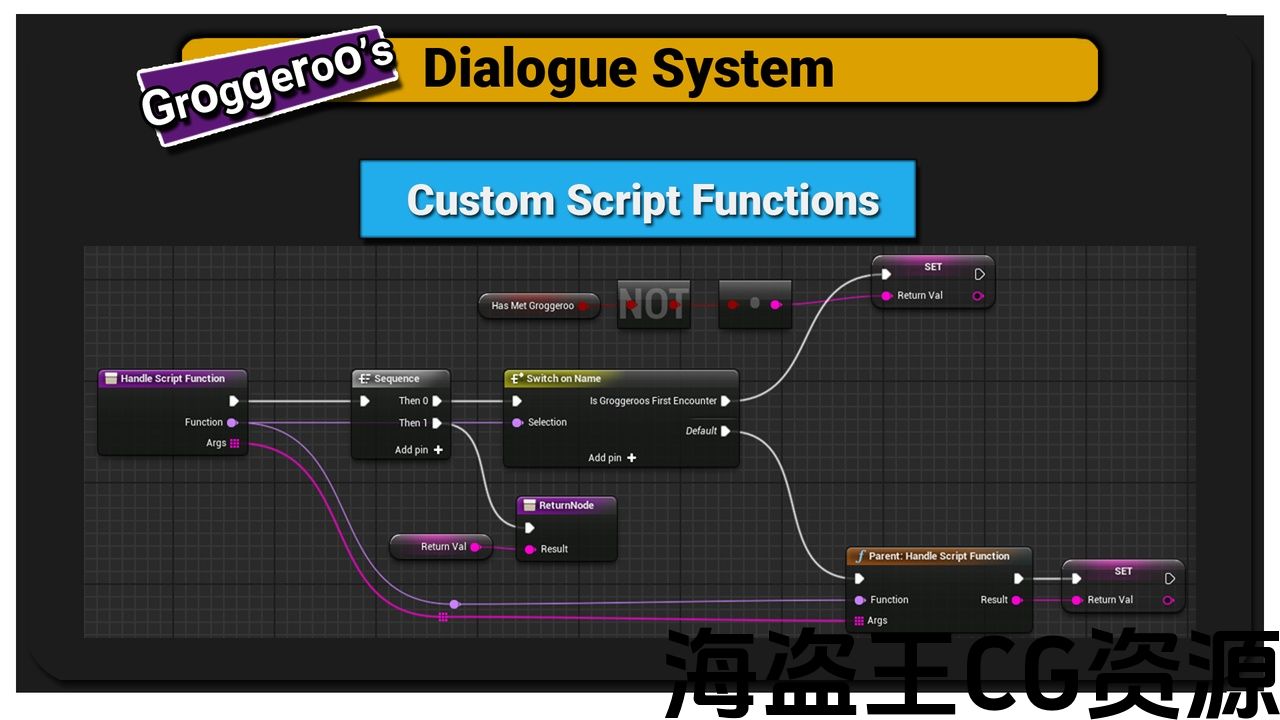Image resolution: width=1280 pixels, height=720 pixels.
Task: Select the NOT boolean node
Action: pyautogui.click(x=653, y=305)
